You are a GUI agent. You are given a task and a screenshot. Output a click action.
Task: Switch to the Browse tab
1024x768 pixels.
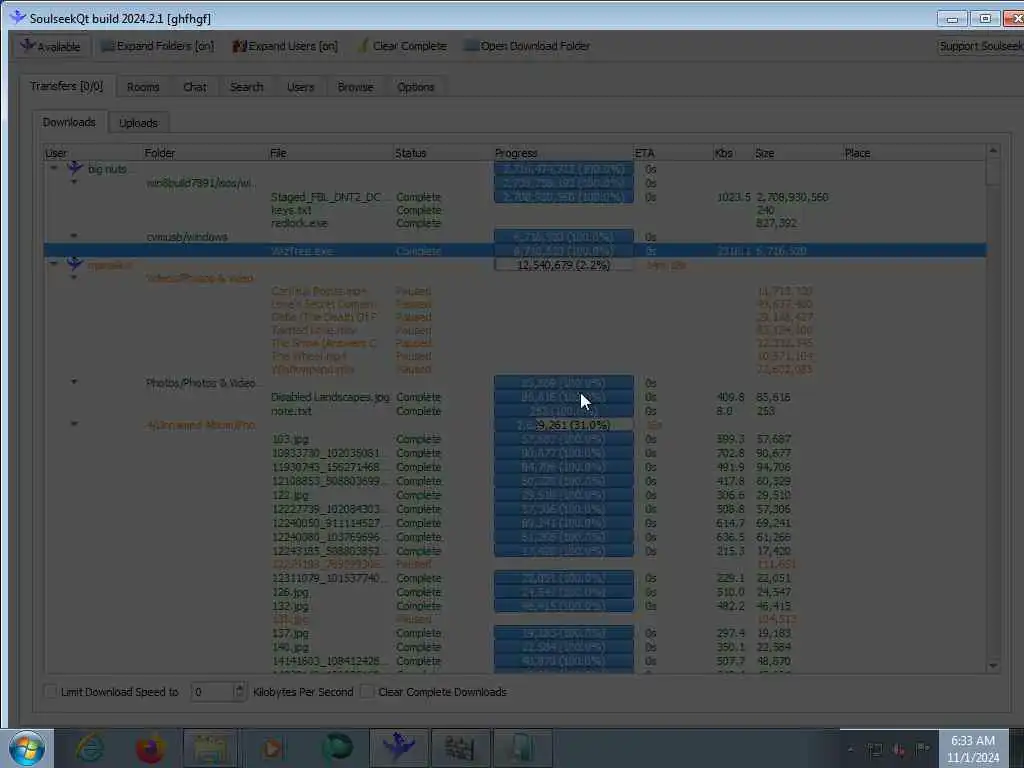(355, 87)
